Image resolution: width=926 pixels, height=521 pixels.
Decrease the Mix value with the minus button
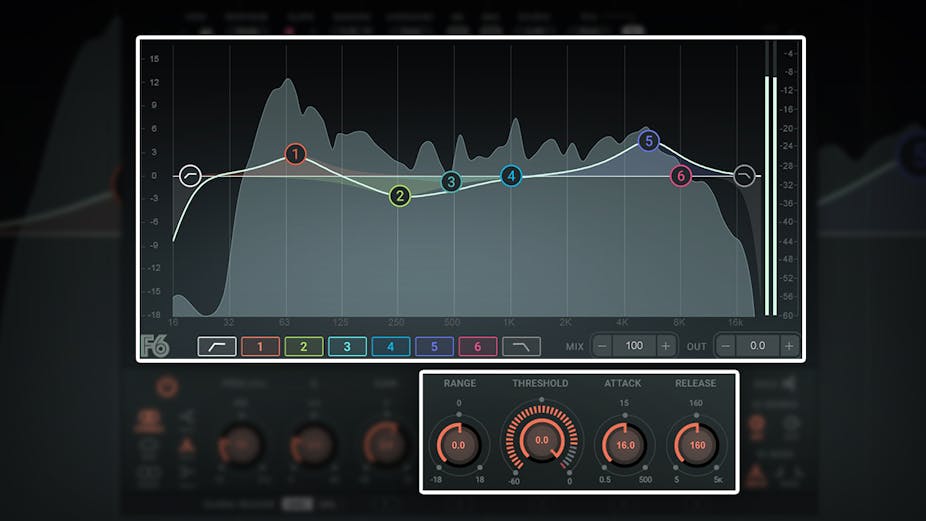pos(603,346)
